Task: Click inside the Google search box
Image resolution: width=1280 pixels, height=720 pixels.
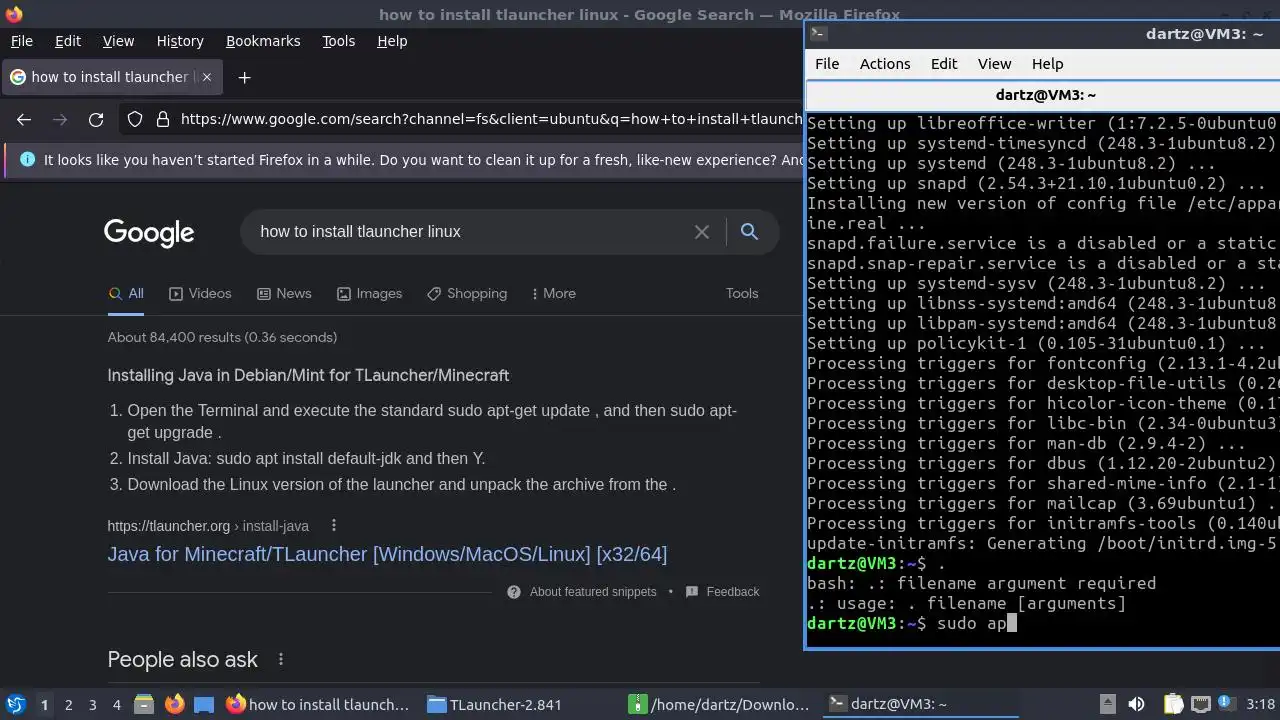Action: click(x=470, y=232)
